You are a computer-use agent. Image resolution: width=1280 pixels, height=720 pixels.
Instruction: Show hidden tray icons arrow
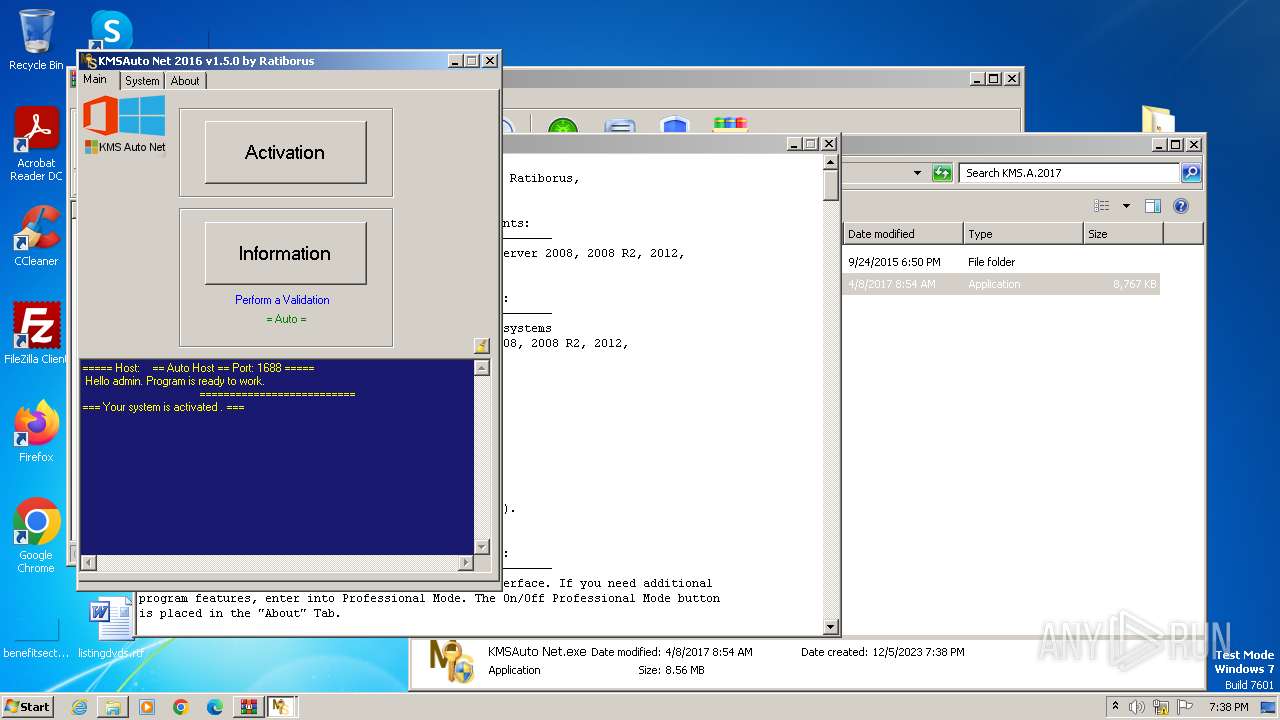[x=1115, y=707]
